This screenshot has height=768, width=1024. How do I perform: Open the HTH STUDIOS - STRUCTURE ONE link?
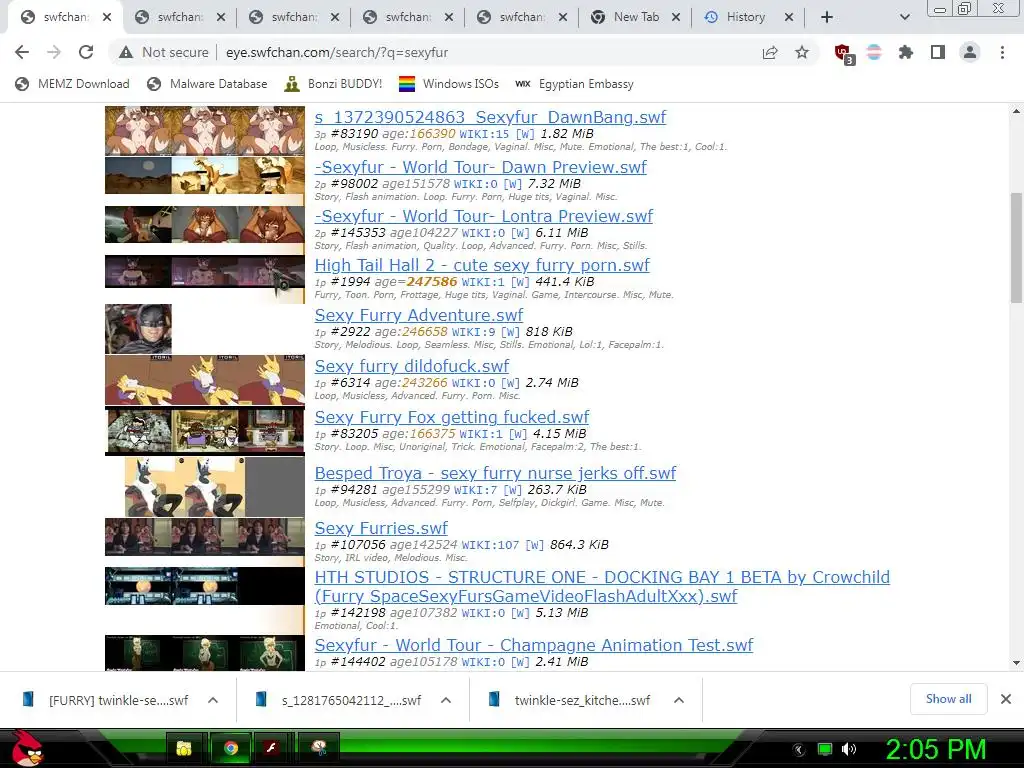pyautogui.click(x=602, y=586)
